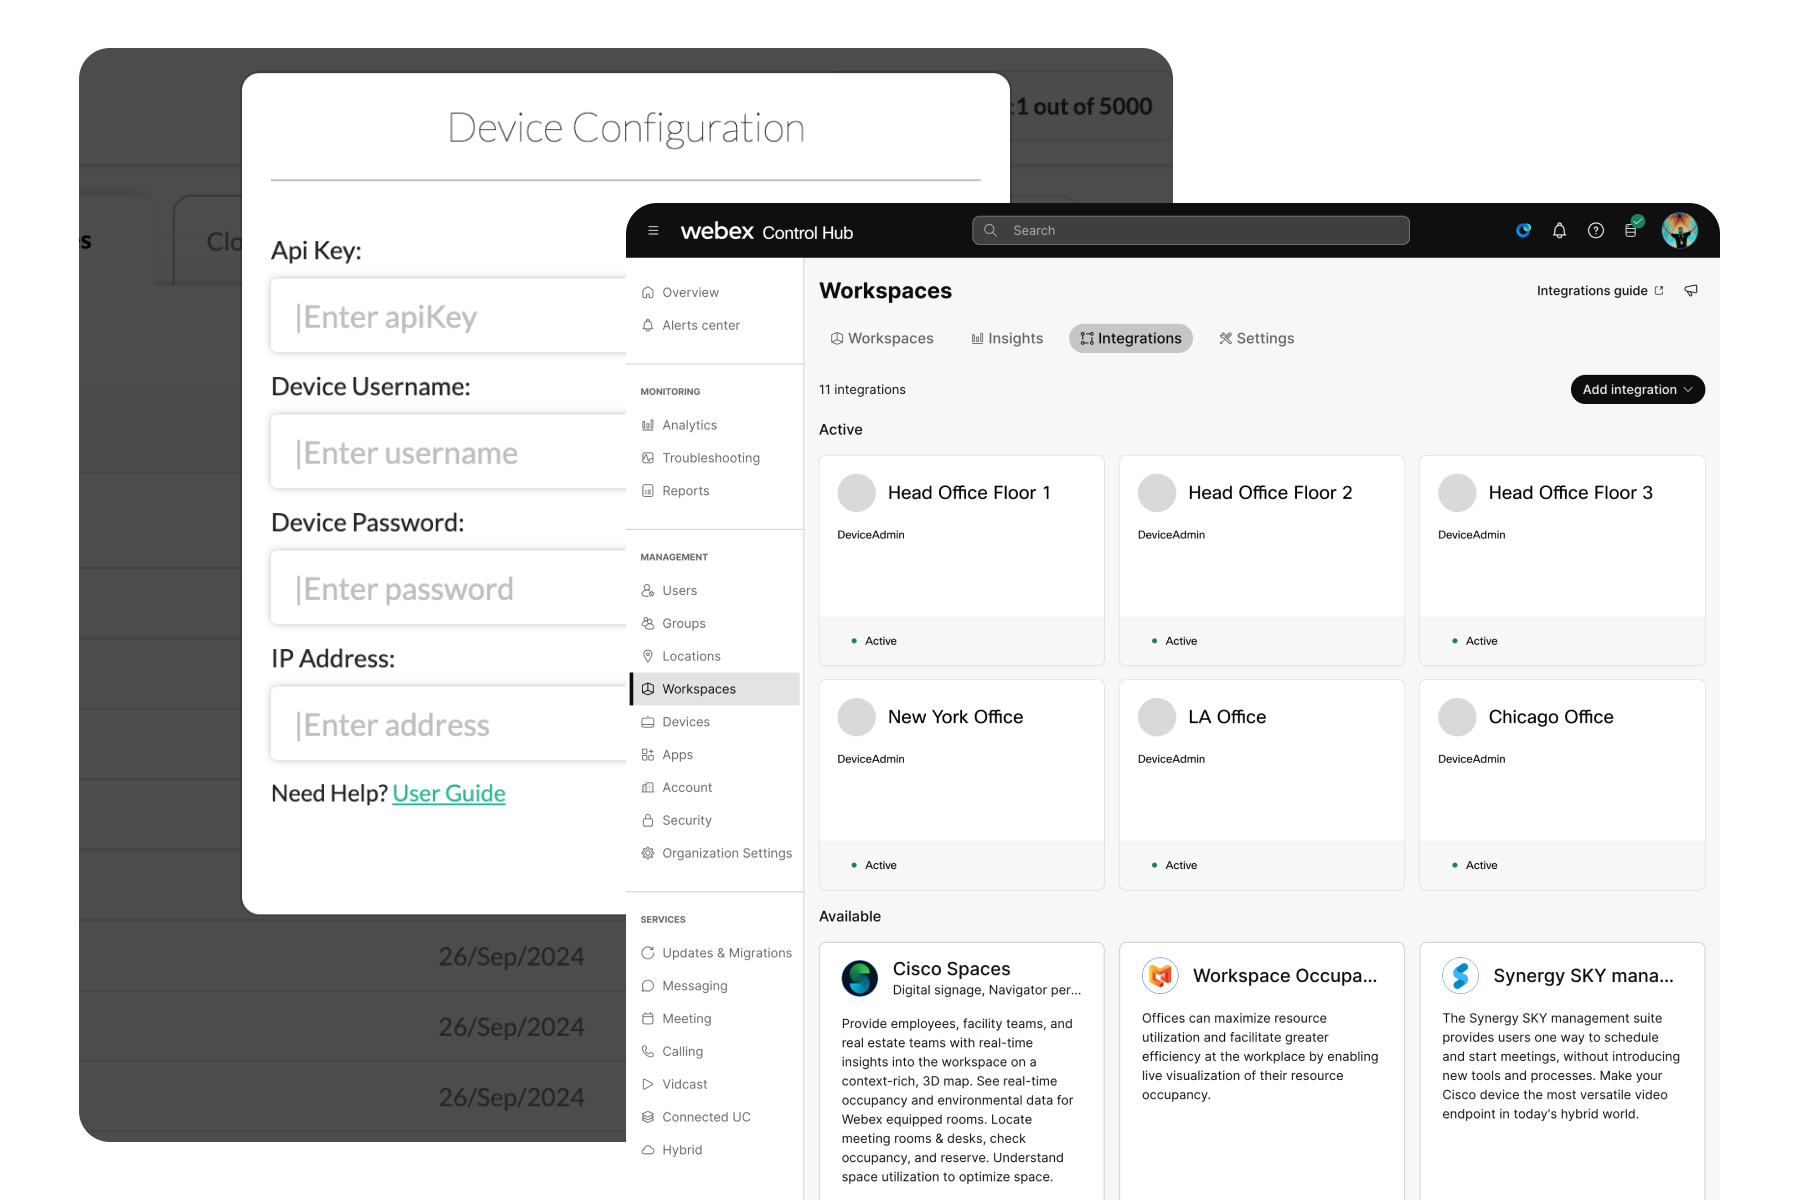Switch to the Workspaces tab
The image size is (1800, 1200).
click(x=882, y=339)
